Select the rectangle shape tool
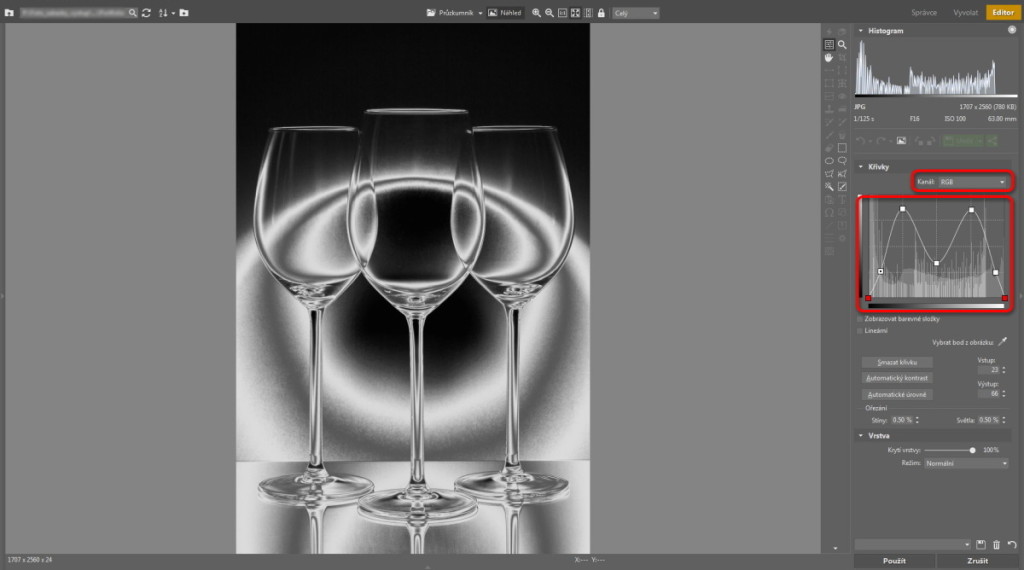Image resolution: width=1024 pixels, height=570 pixels. (842, 148)
